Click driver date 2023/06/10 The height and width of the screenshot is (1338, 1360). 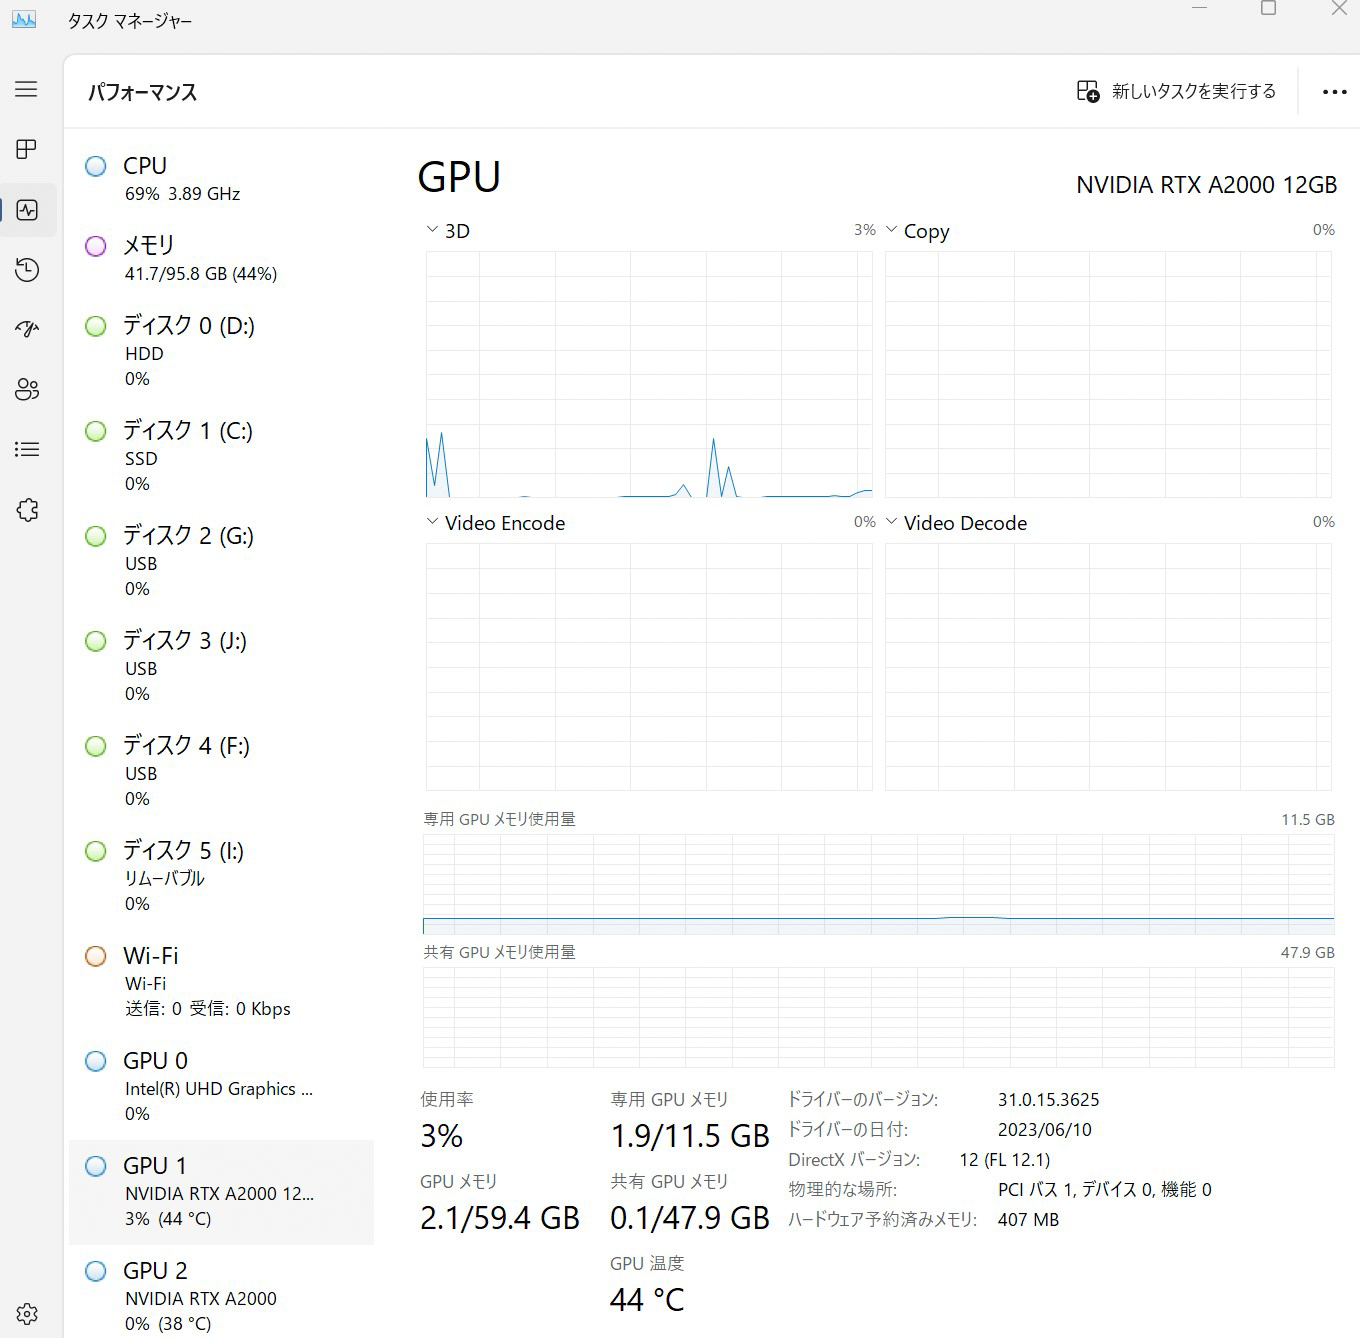click(1044, 1129)
